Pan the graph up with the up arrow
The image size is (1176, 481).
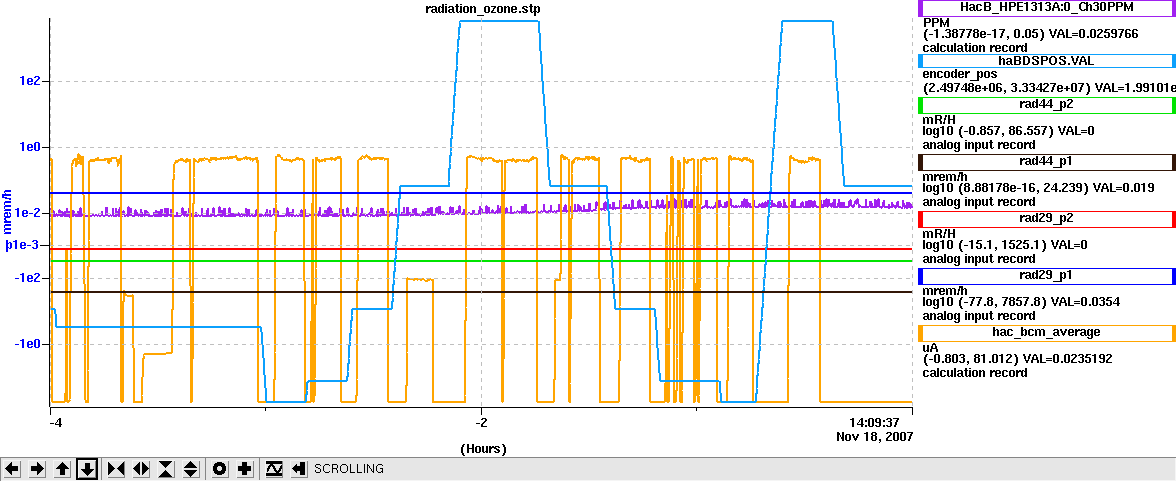click(x=63, y=469)
